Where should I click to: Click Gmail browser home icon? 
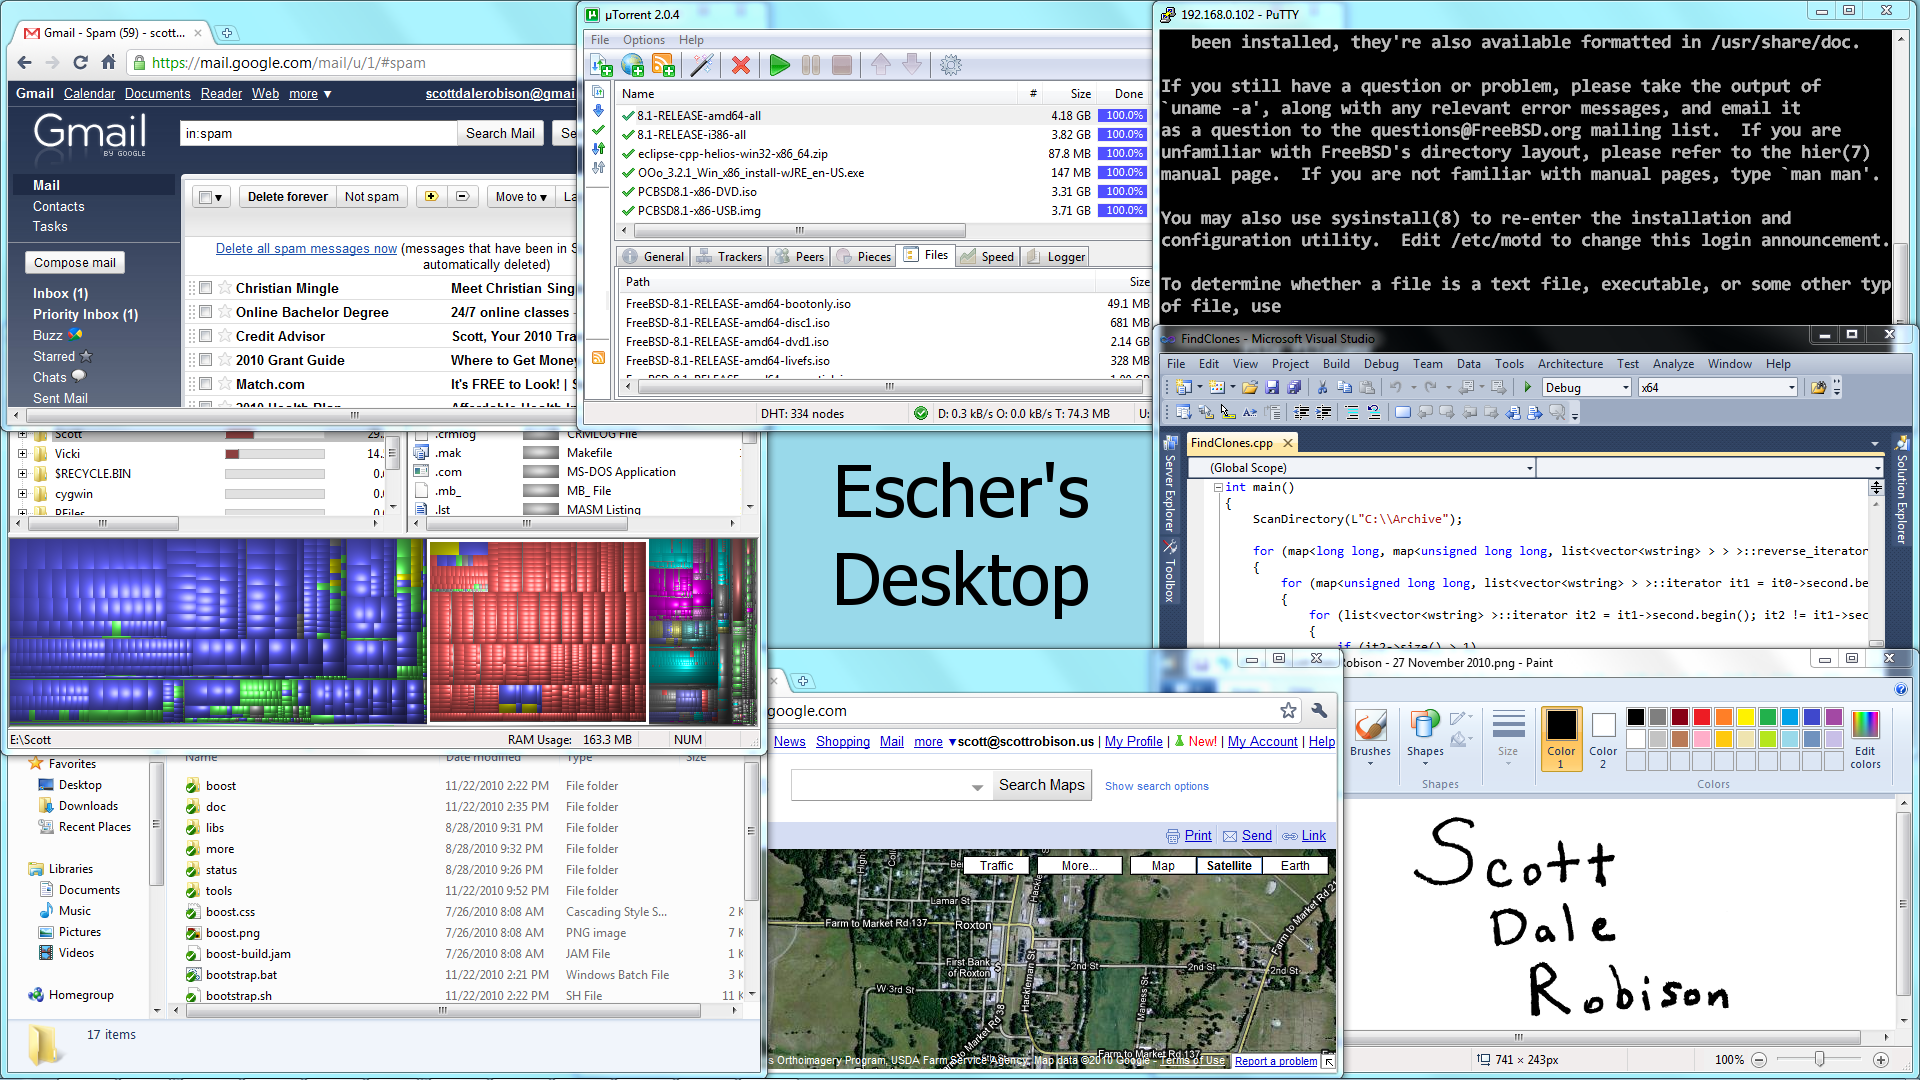click(x=108, y=62)
